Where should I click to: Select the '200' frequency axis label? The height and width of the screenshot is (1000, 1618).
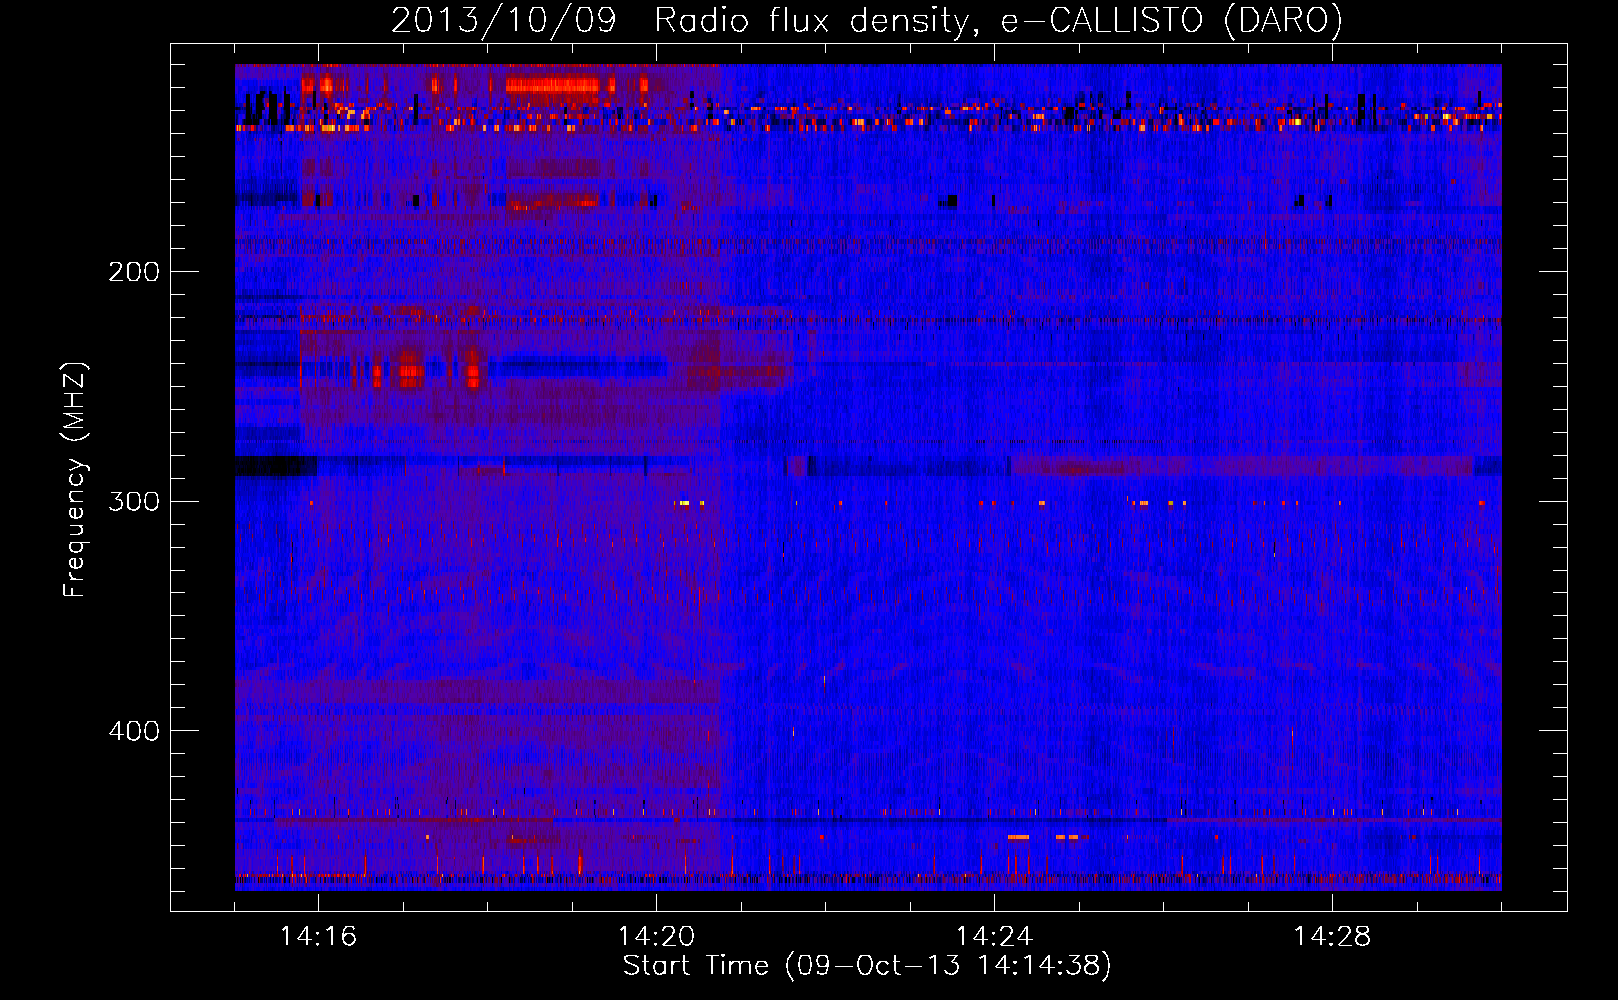(134, 272)
